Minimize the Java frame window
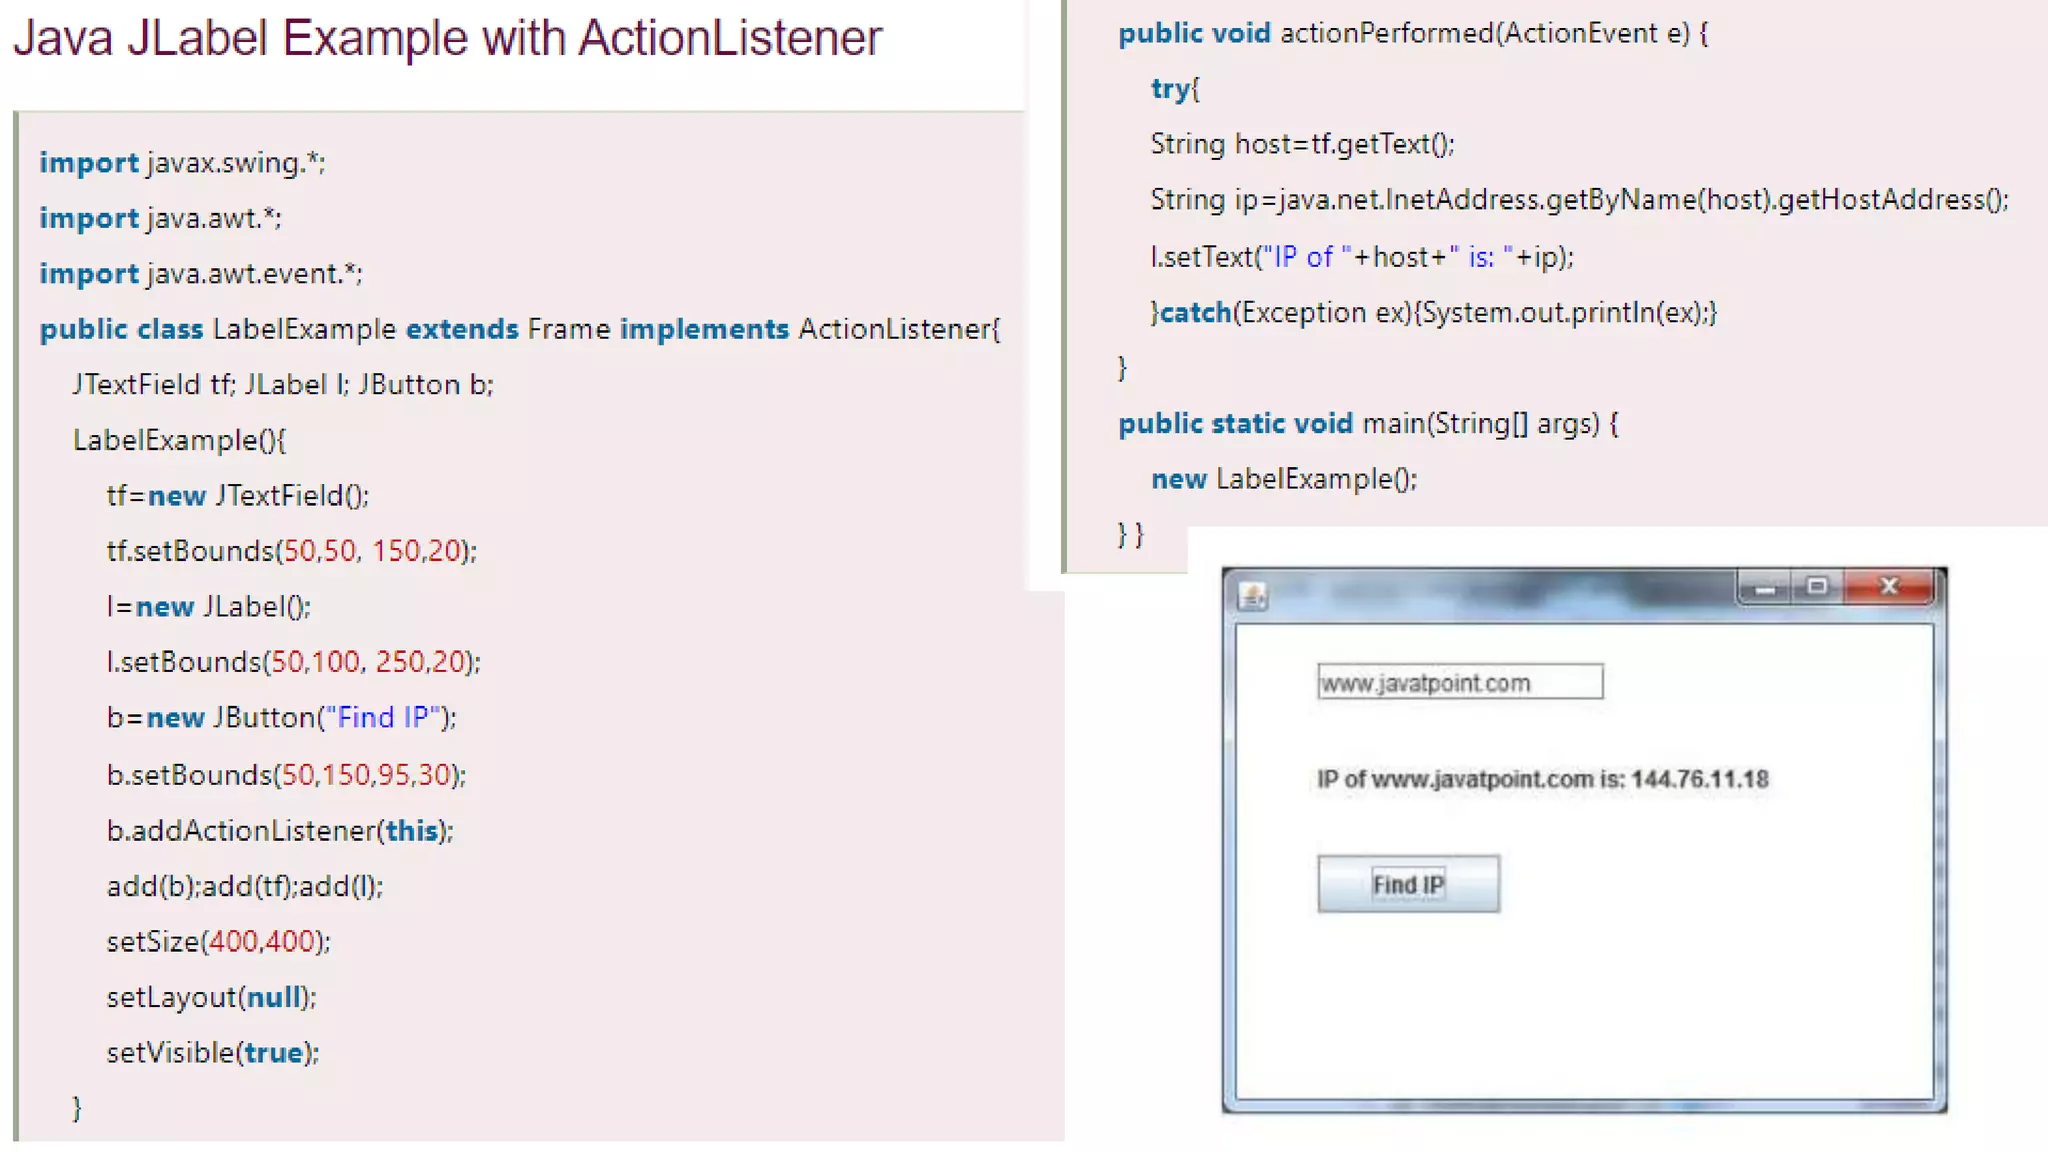The height and width of the screenshot is (1152, 2048). [x=1765, y=588]
